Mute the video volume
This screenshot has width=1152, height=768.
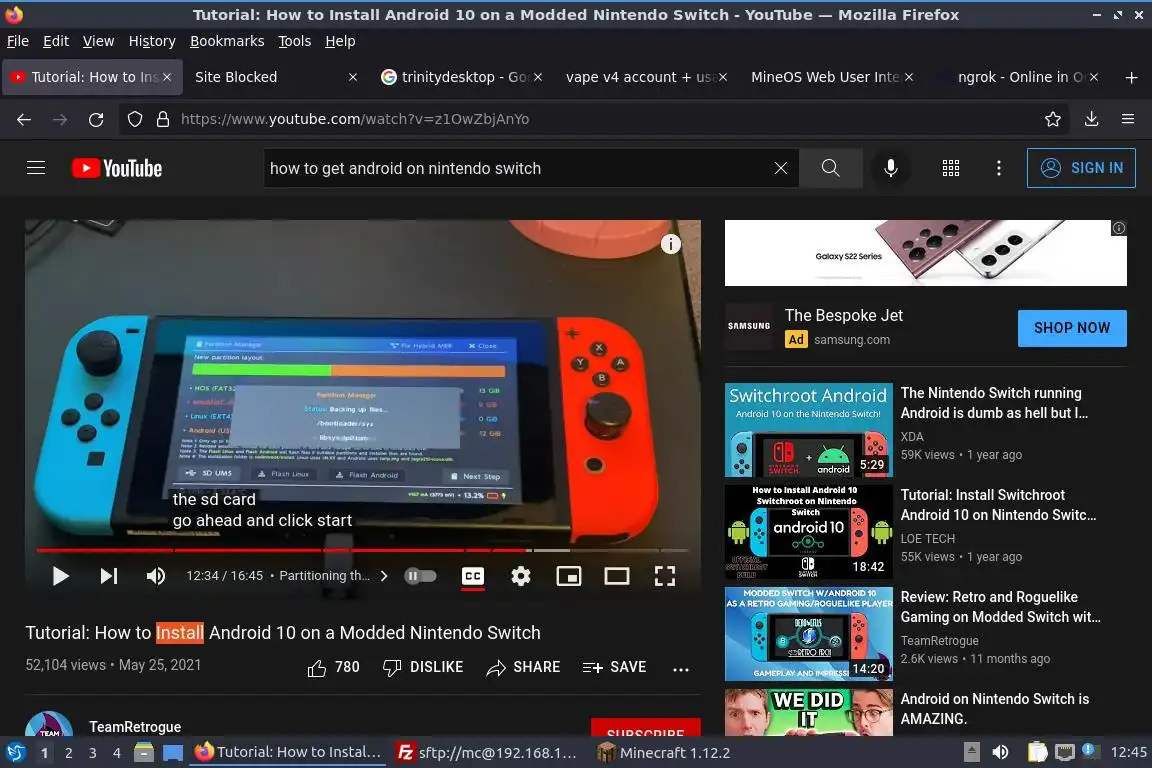[156, 576]
